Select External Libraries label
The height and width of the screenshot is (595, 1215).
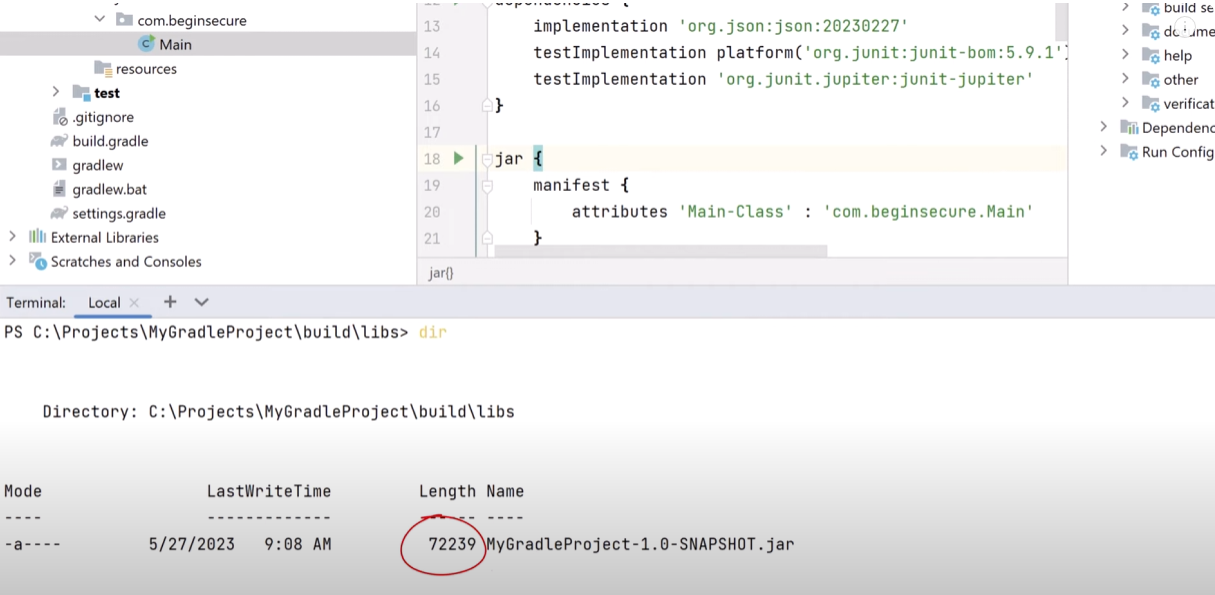click(x=105, y=237)
